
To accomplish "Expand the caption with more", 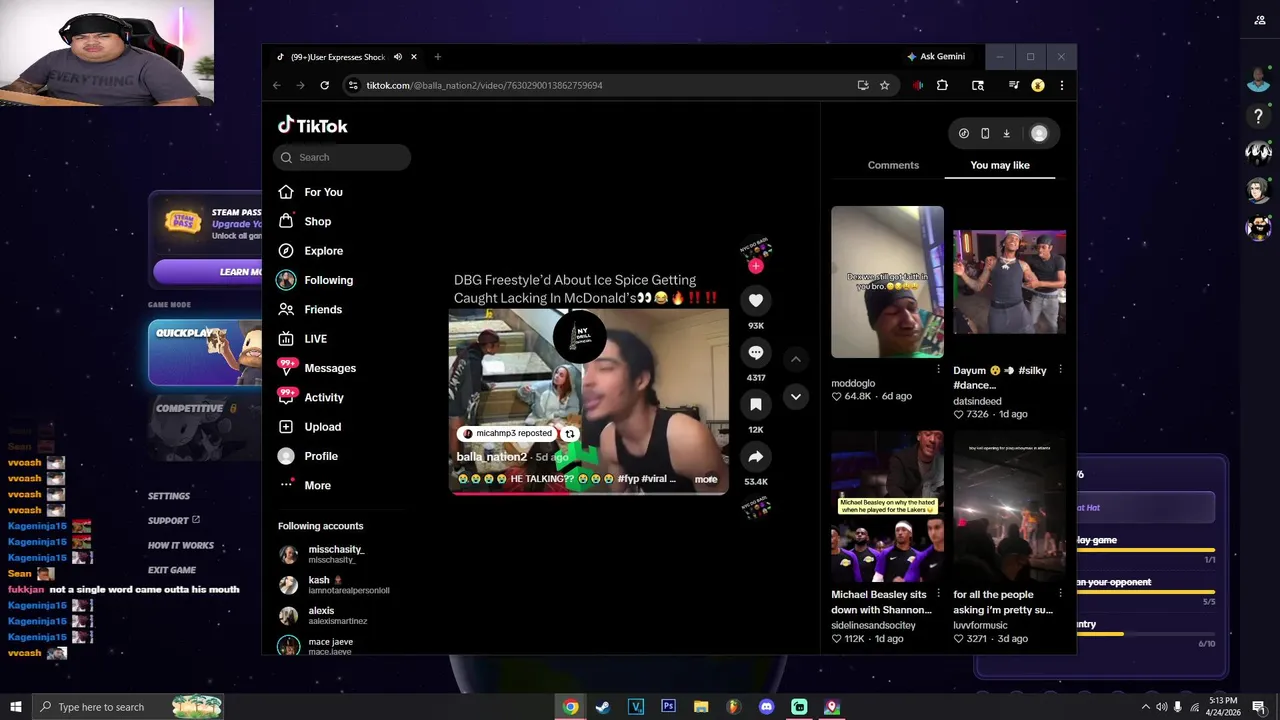I will [706, 479].
